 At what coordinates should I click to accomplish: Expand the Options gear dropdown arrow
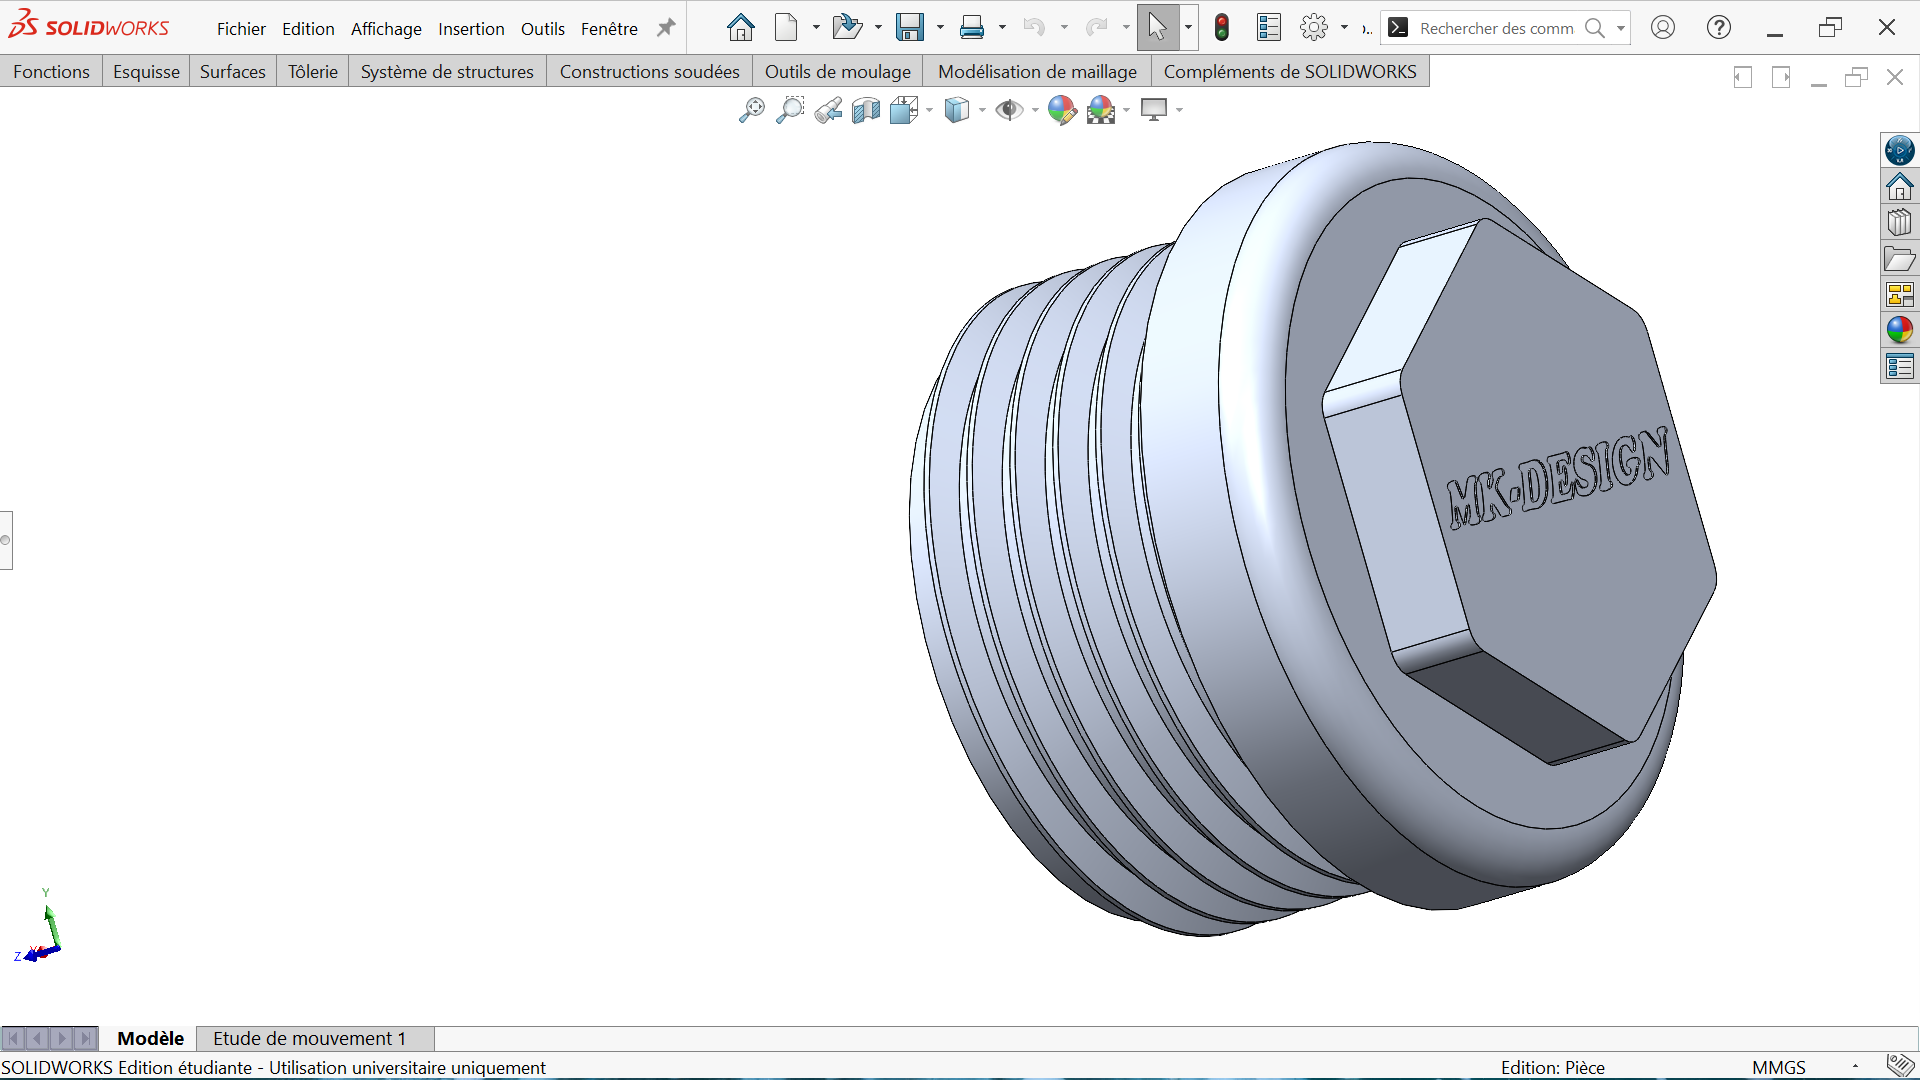point(1344,28)
